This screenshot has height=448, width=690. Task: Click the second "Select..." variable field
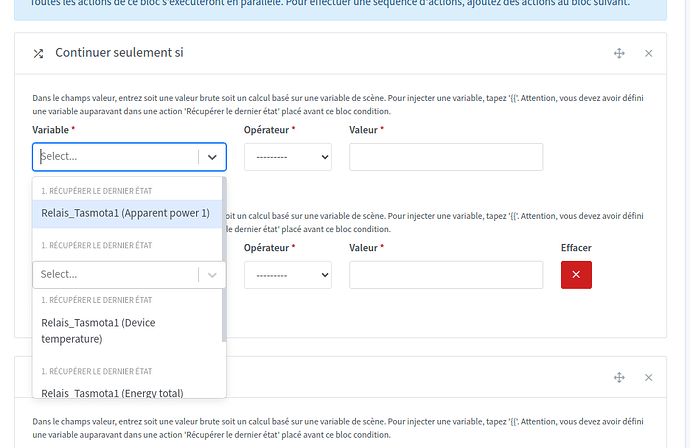[x=115, y=275]
